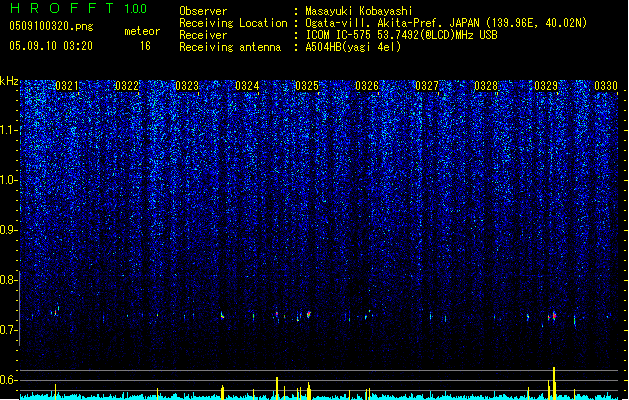
Task: Click the Receiving antenna field label
Action: [230, 47]
